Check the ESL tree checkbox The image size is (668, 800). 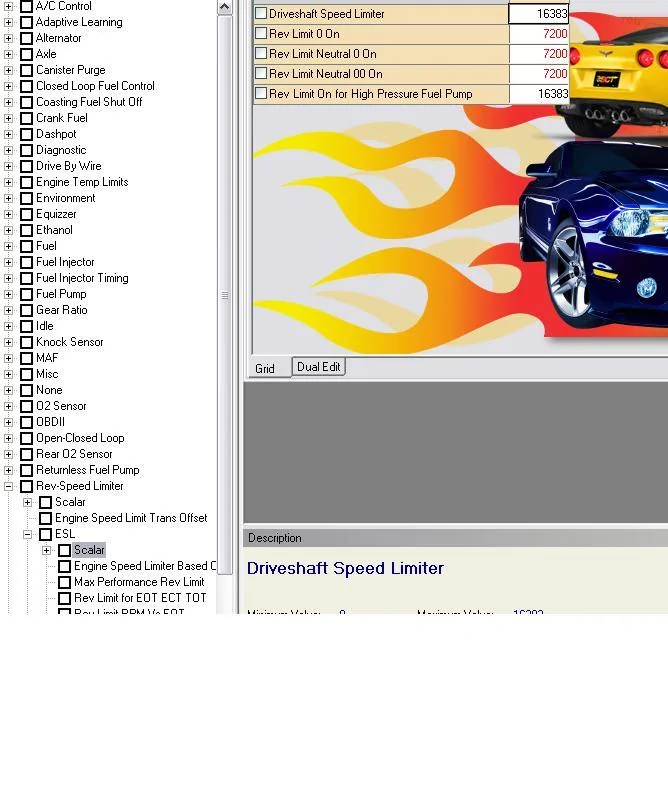tap(45, 534)
